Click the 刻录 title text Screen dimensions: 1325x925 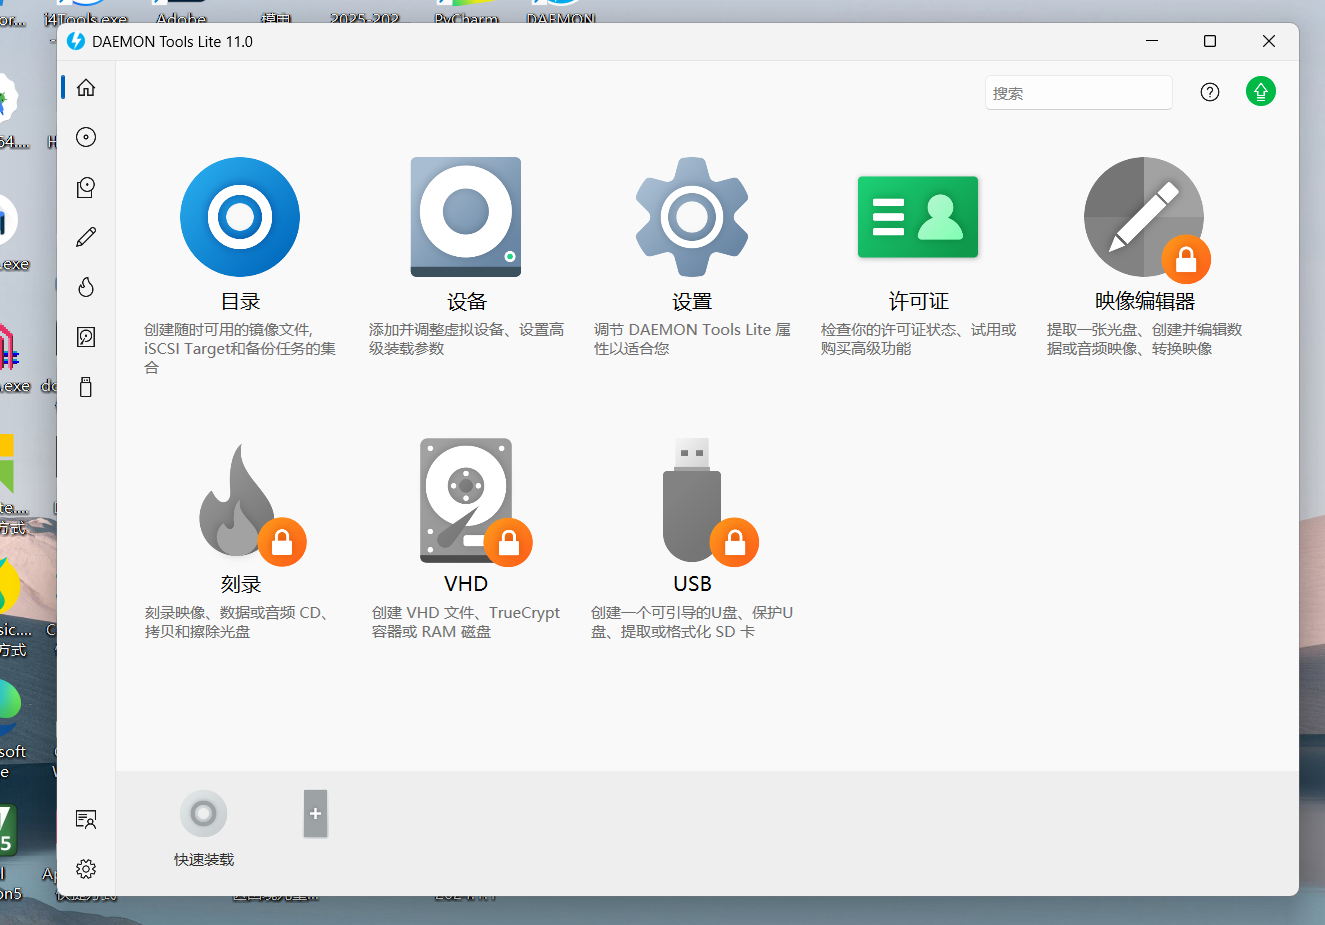pos(240,584)
